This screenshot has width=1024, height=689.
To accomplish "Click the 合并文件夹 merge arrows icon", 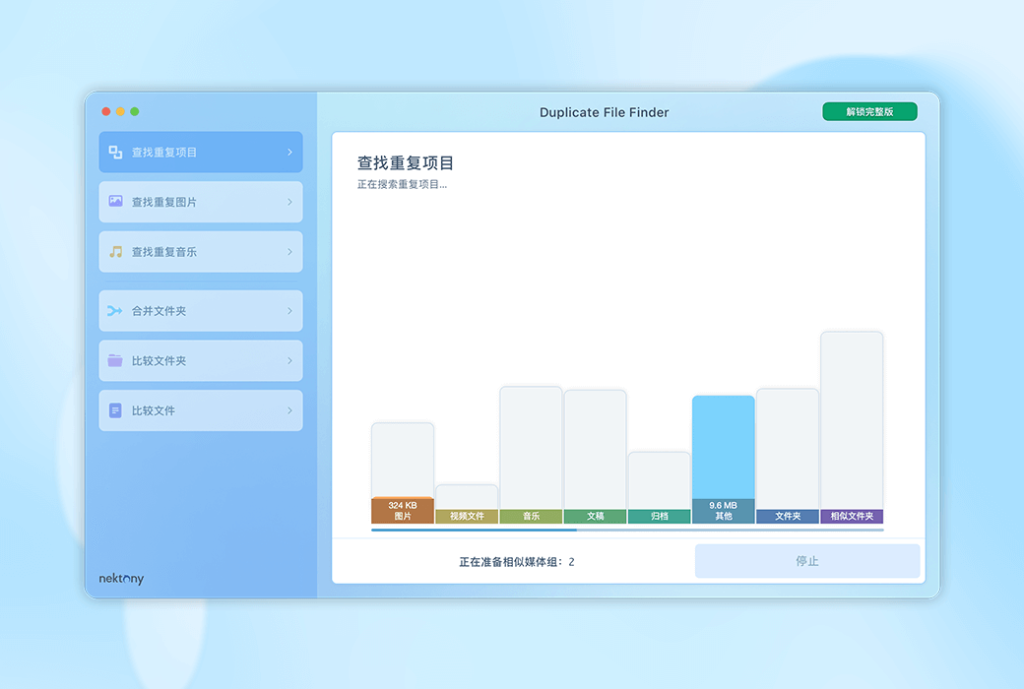I will coord(115,311).
